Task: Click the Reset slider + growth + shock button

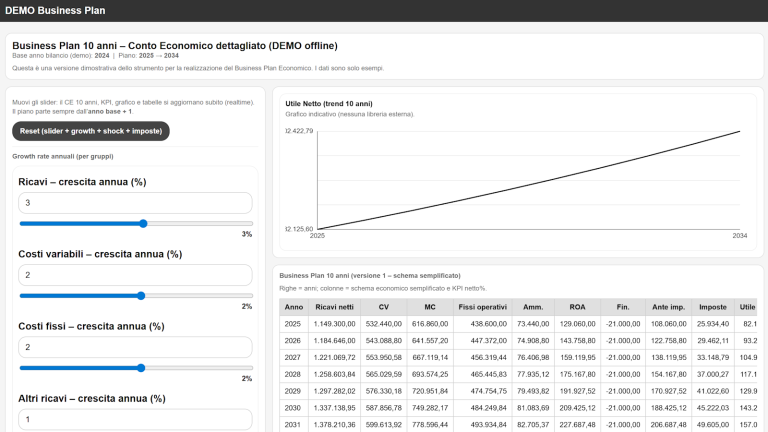Action: (90, 131)
